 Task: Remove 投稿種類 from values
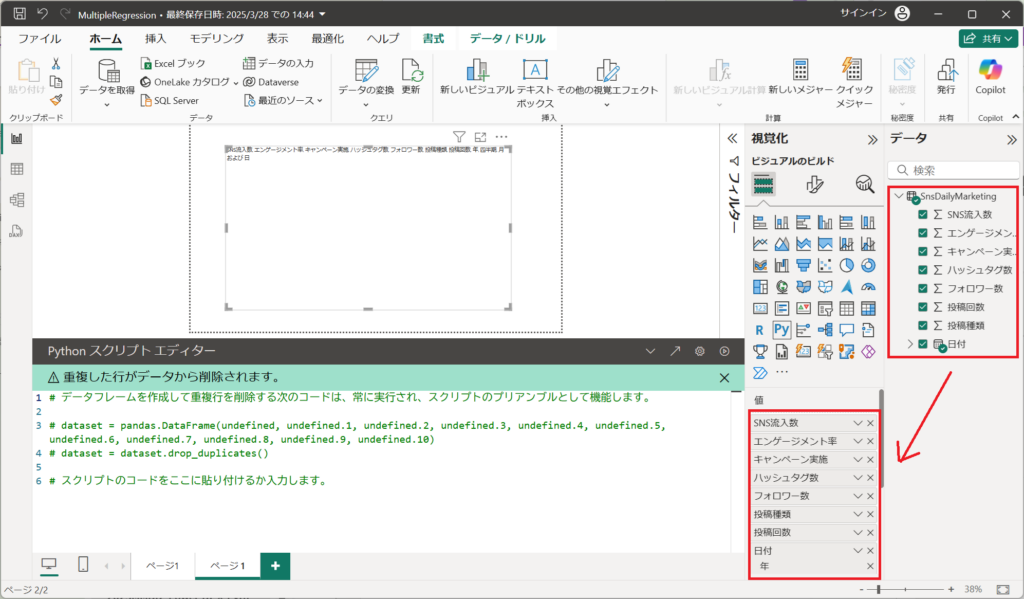pos(871,514)
